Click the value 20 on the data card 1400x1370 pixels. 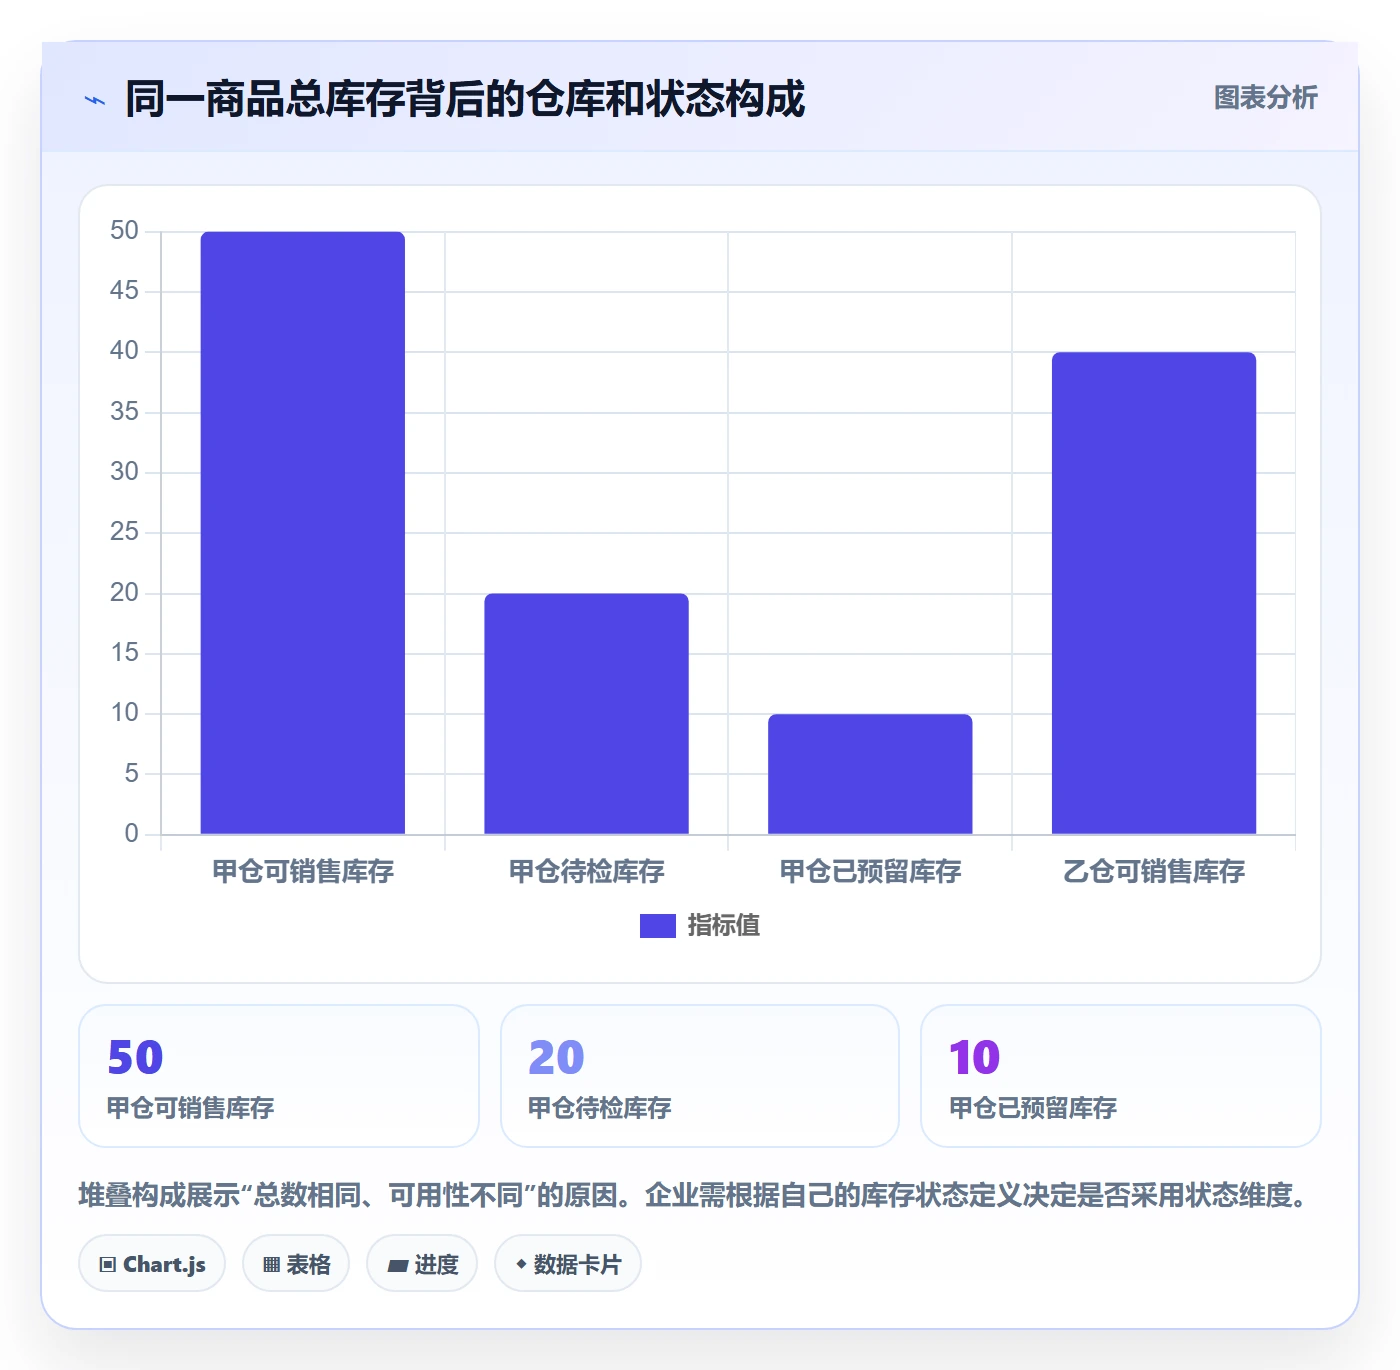(556, 1058)
